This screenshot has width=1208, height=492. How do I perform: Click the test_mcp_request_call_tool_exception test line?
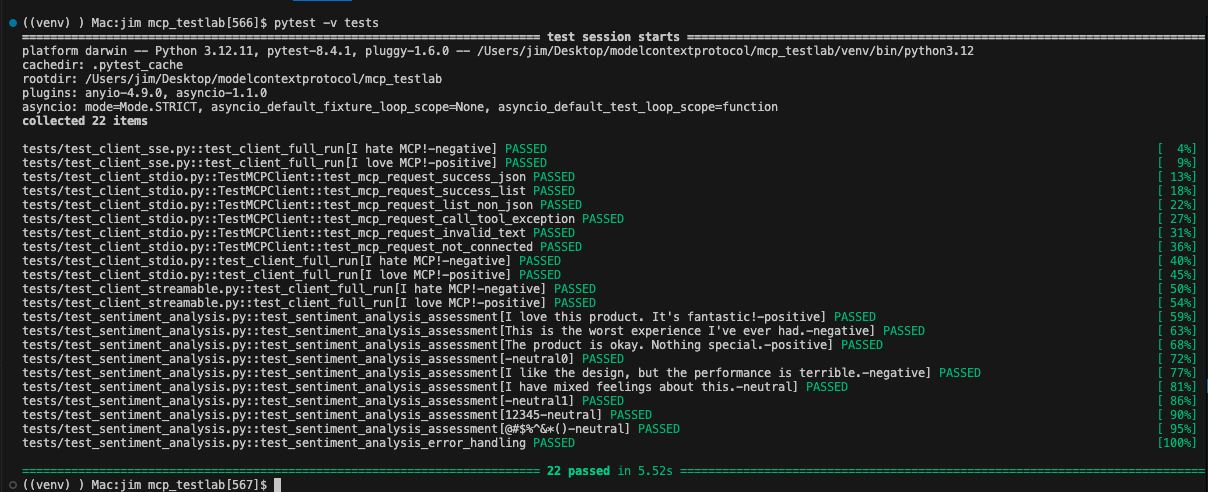click(323, 219)
